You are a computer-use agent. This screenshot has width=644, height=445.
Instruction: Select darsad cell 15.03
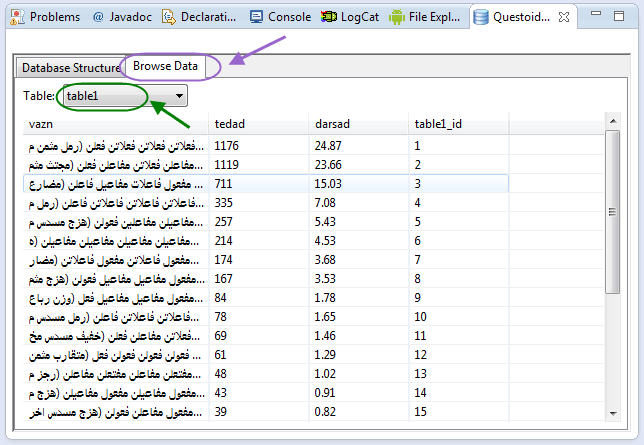tap(359, 184)
